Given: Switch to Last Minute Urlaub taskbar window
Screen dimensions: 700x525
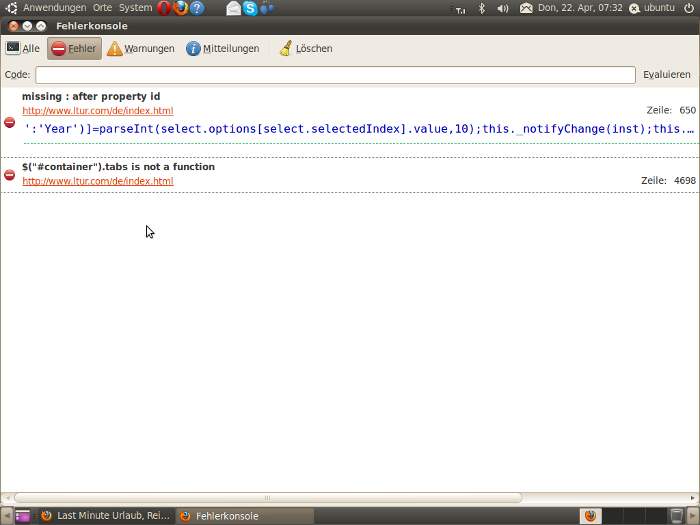Looking at the screenshot, I should [105, 516].
